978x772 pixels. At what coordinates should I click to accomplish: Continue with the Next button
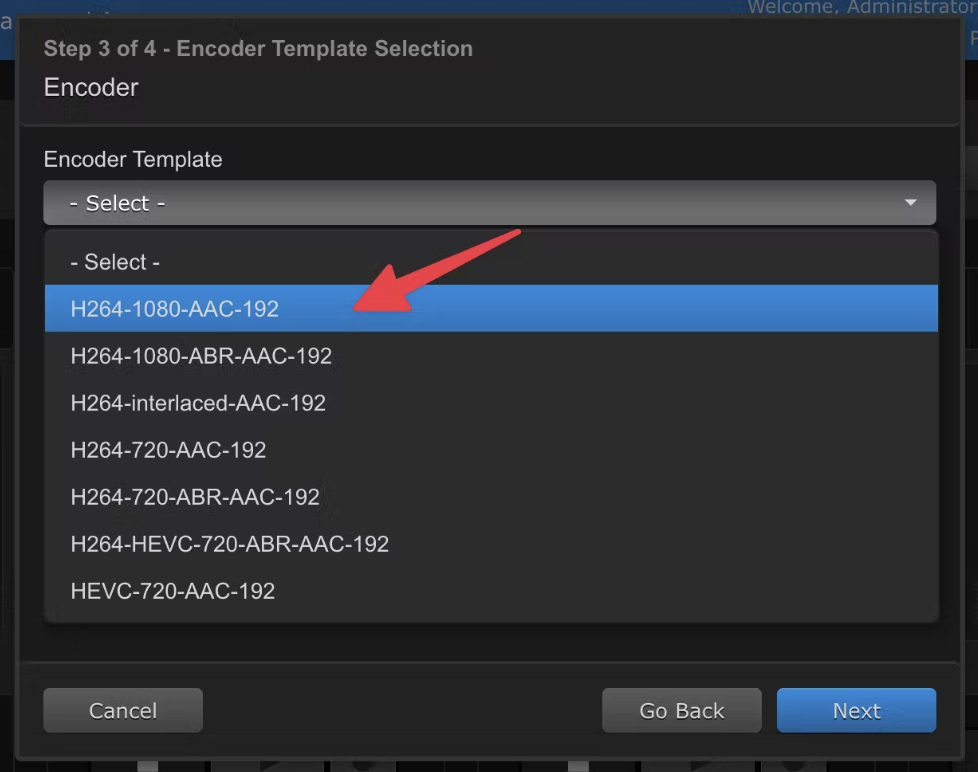pos(856,710)
